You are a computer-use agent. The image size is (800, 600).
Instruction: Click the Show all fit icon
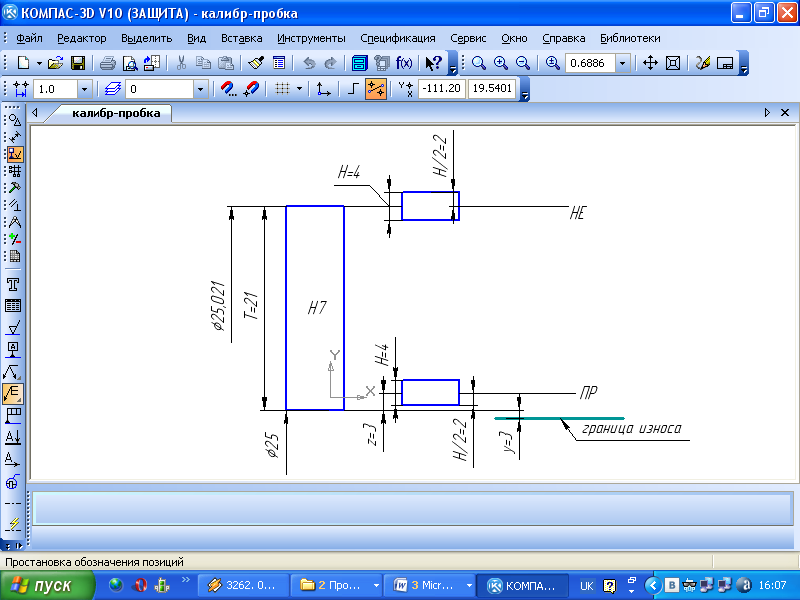672,63
